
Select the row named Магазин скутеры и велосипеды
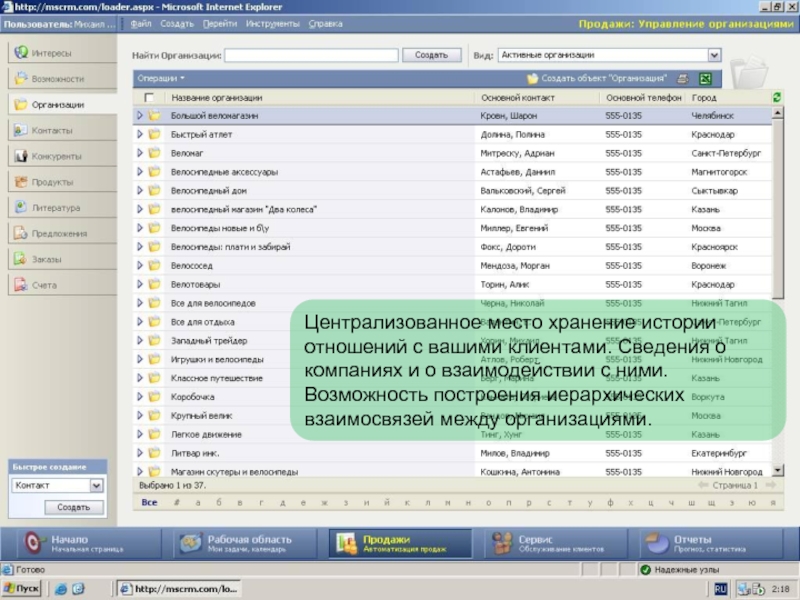452,472
